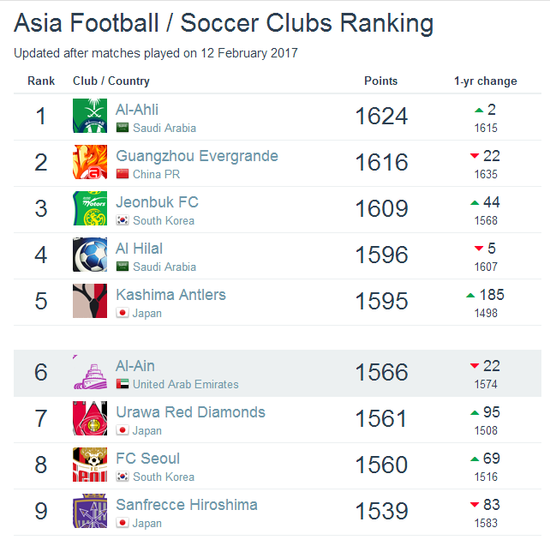The height and width of the screenshot is (540, 550).
Task: Click the Points column header
Action: coord(381,81)
